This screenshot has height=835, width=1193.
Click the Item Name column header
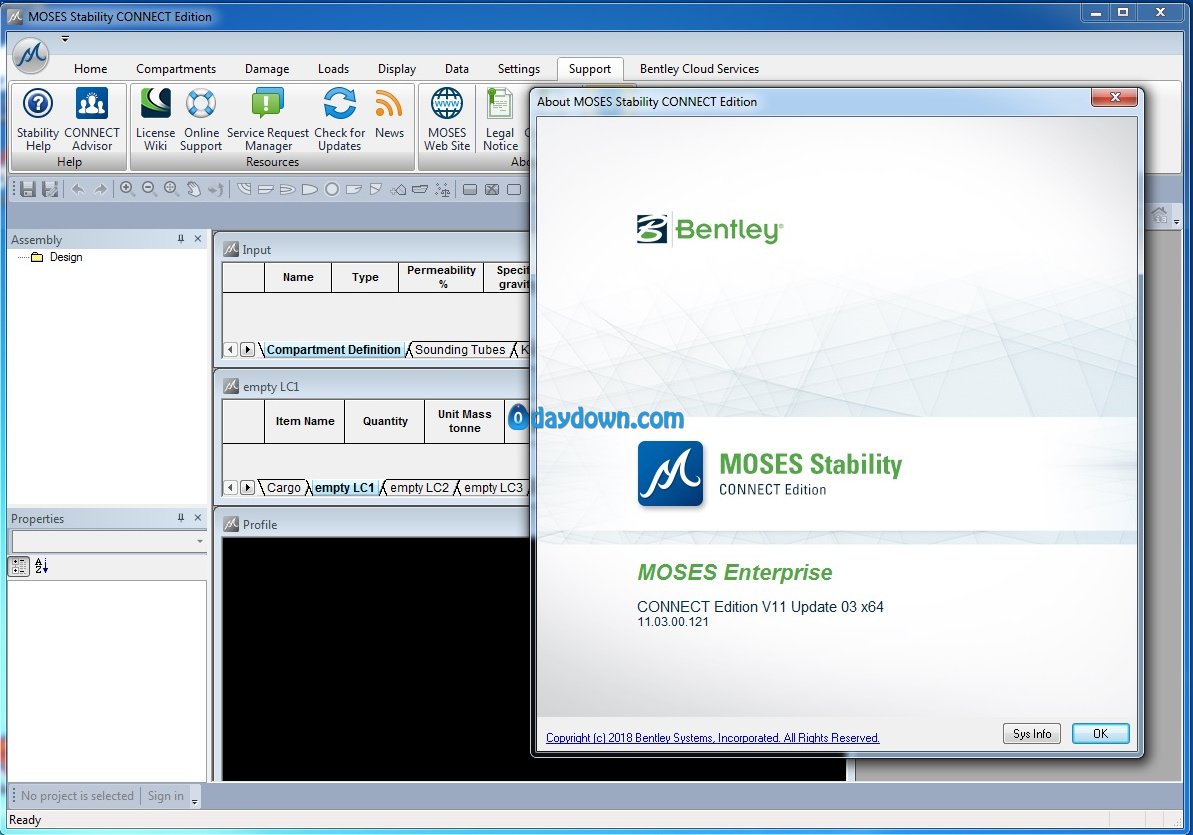coord(304,421)
